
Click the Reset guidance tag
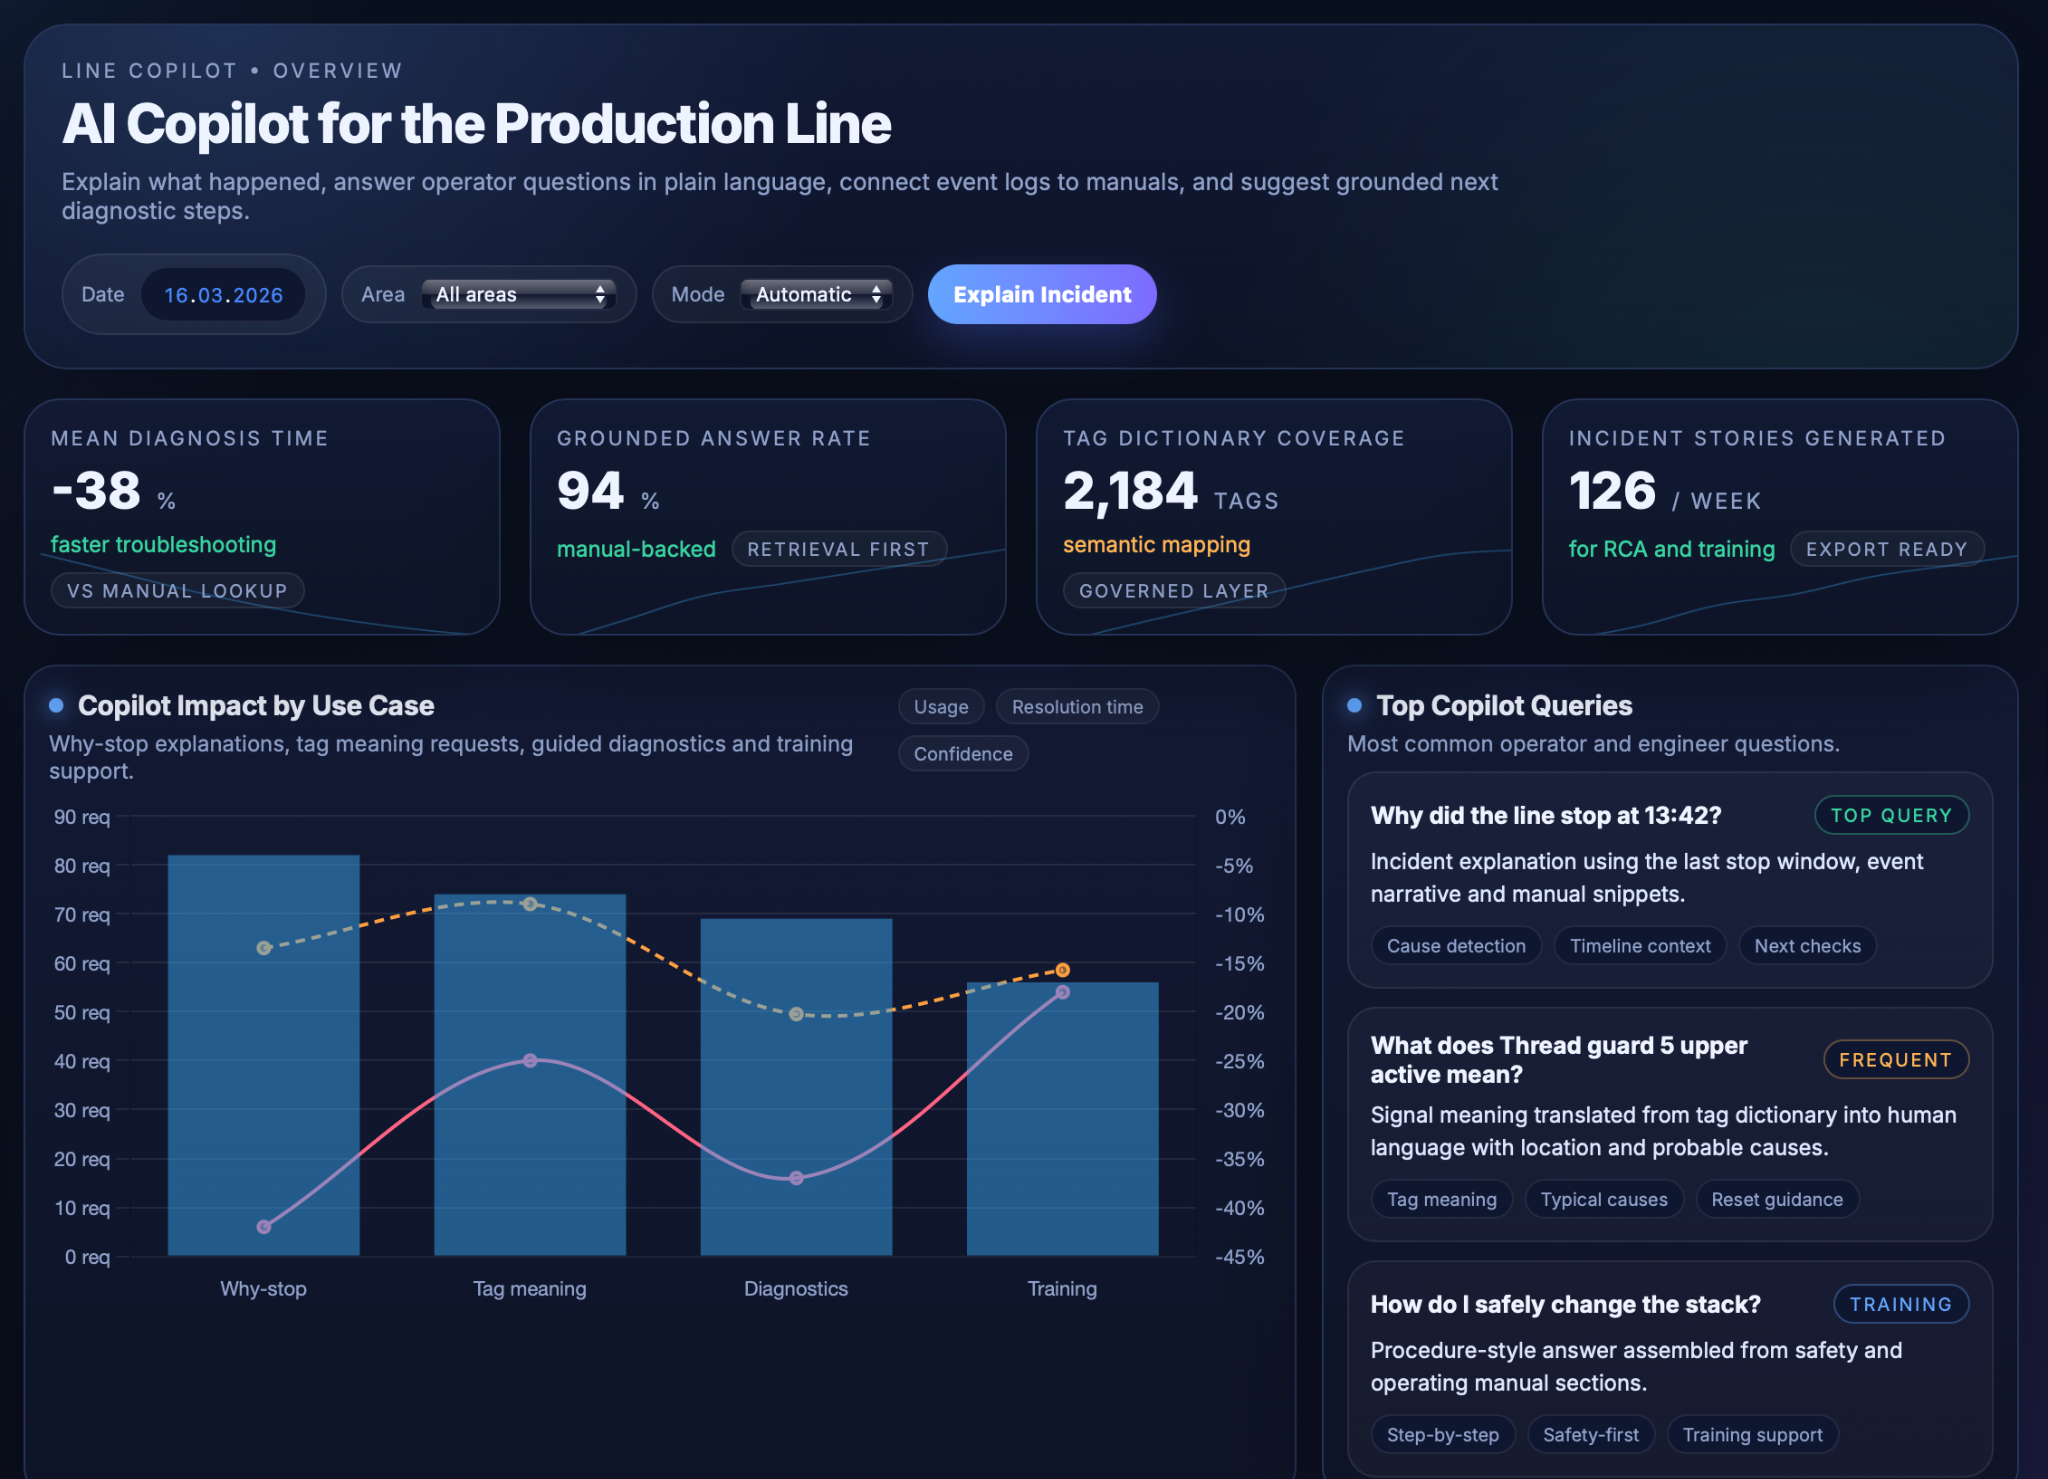click(x=1776, y=1199)
